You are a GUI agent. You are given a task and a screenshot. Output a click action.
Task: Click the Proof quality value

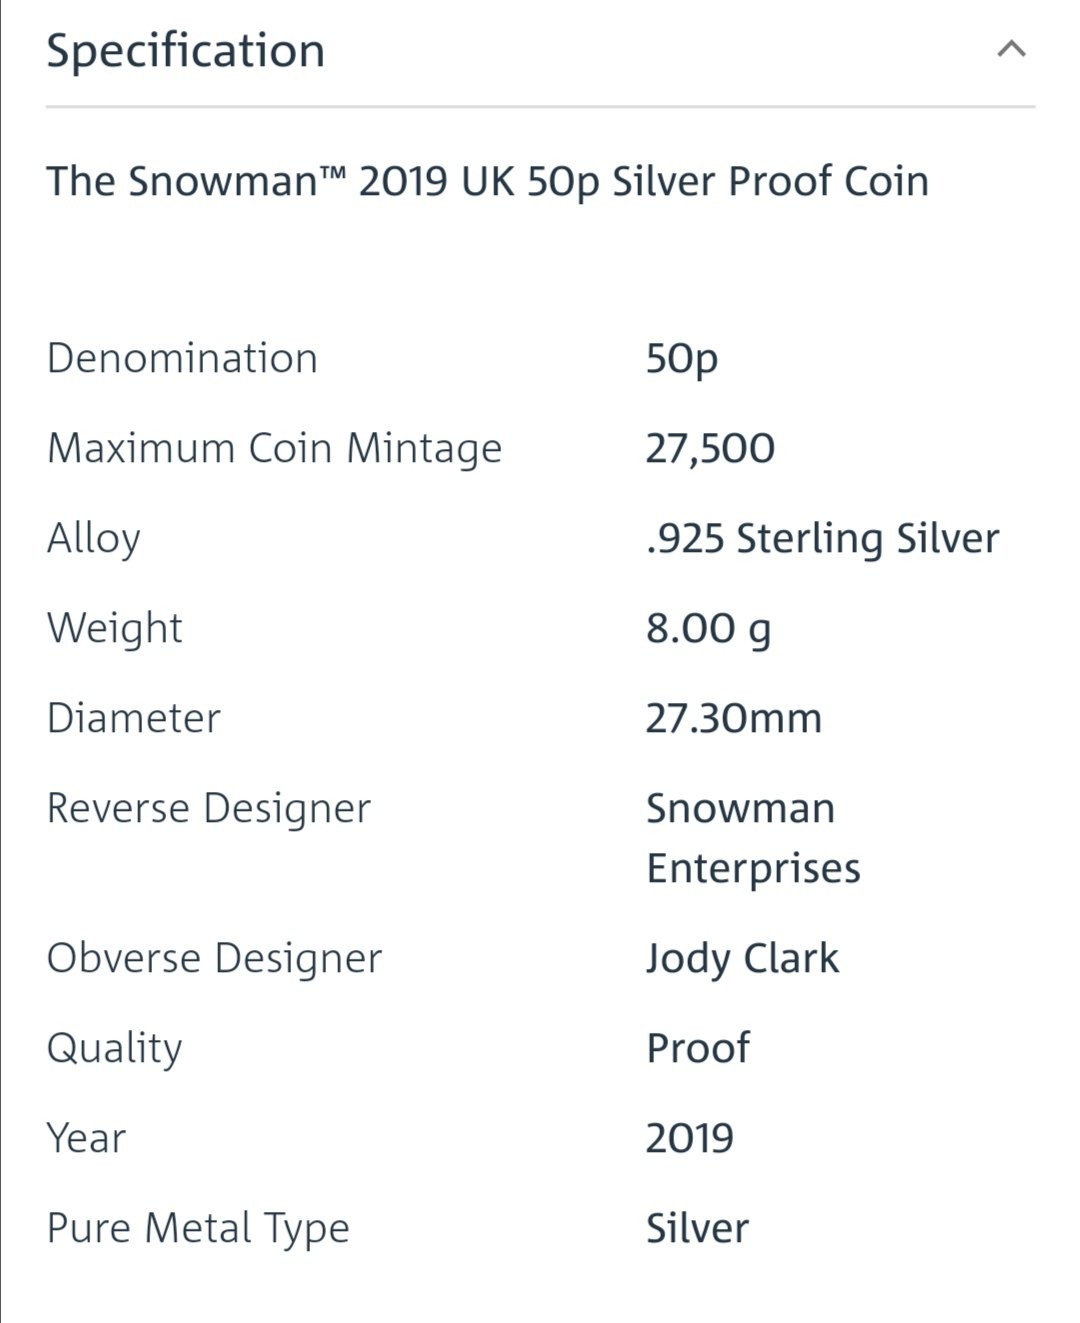pos(698,1049)
